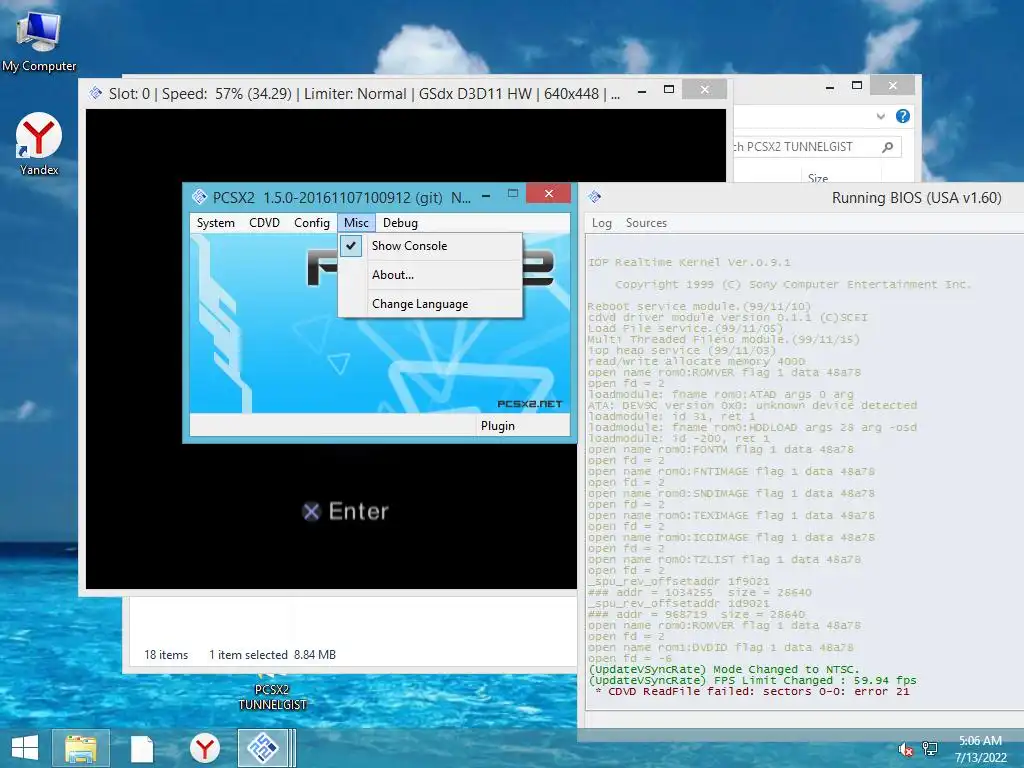This screenshot has height=768, width=1024.
Task: Maximize the PCSX2 main window
Action: click(513, 194)
